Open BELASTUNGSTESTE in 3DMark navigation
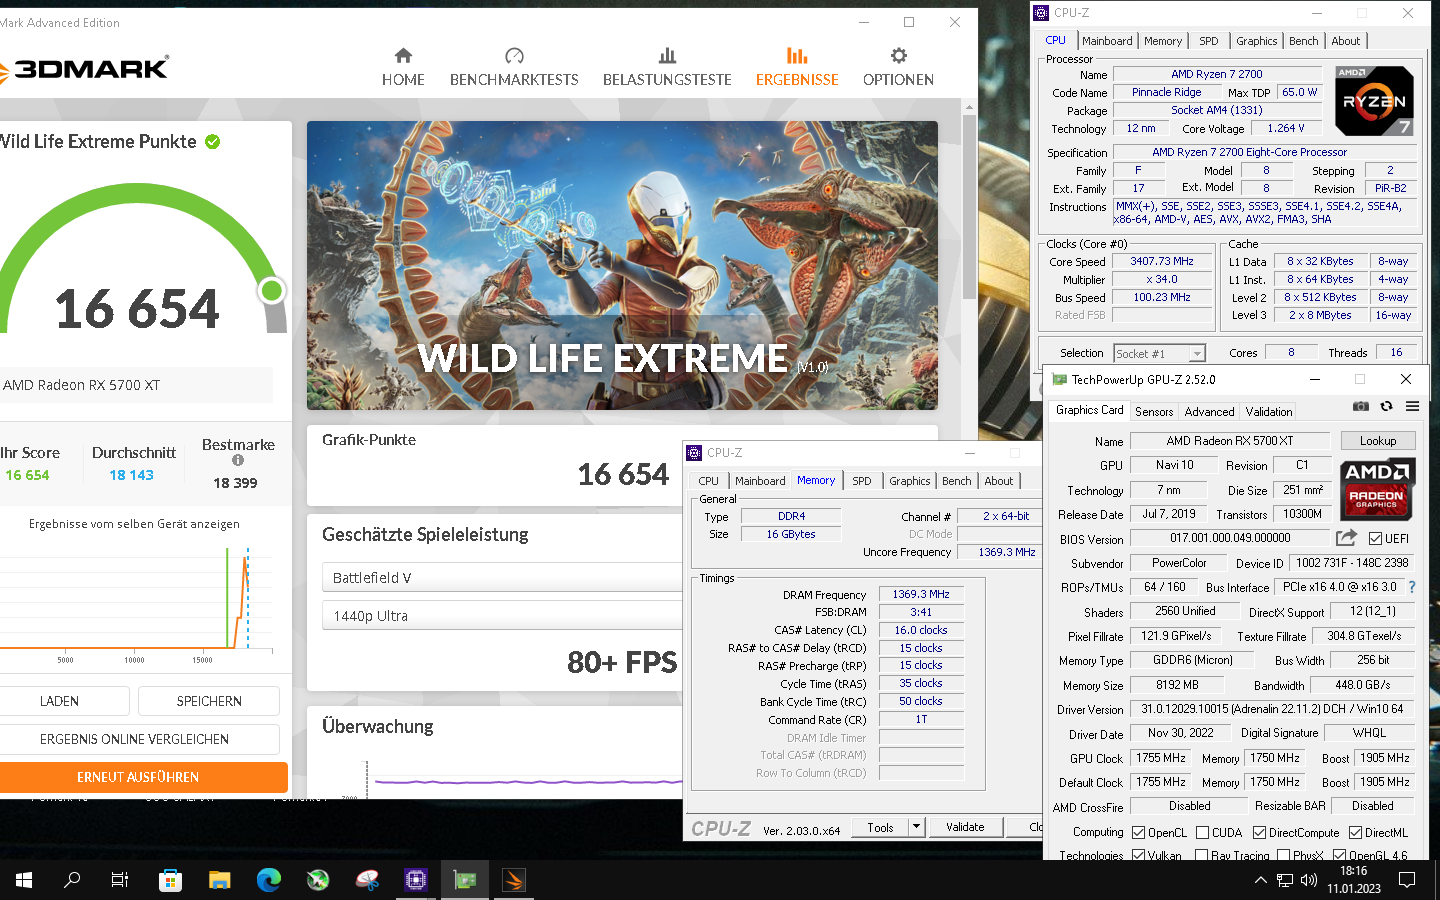This screenshot has width=1440, height=900. click(x=667, y=68)
